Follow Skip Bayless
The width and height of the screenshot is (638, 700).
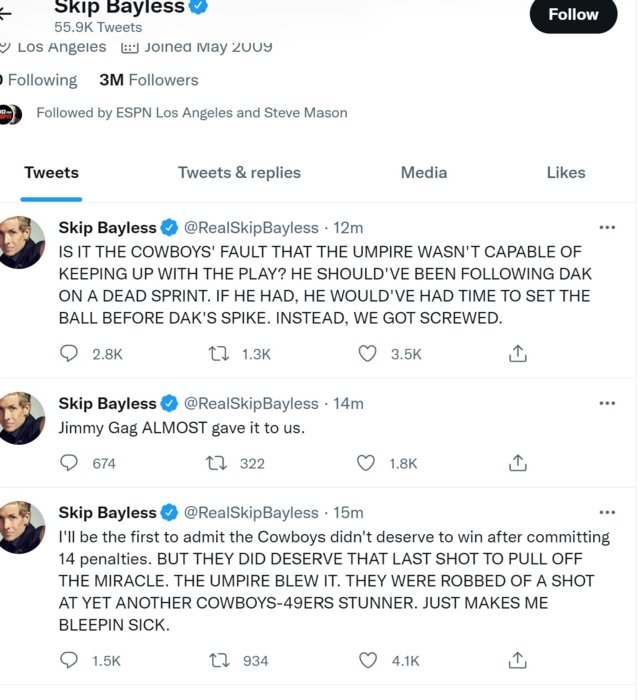click(x=573, y=15)
